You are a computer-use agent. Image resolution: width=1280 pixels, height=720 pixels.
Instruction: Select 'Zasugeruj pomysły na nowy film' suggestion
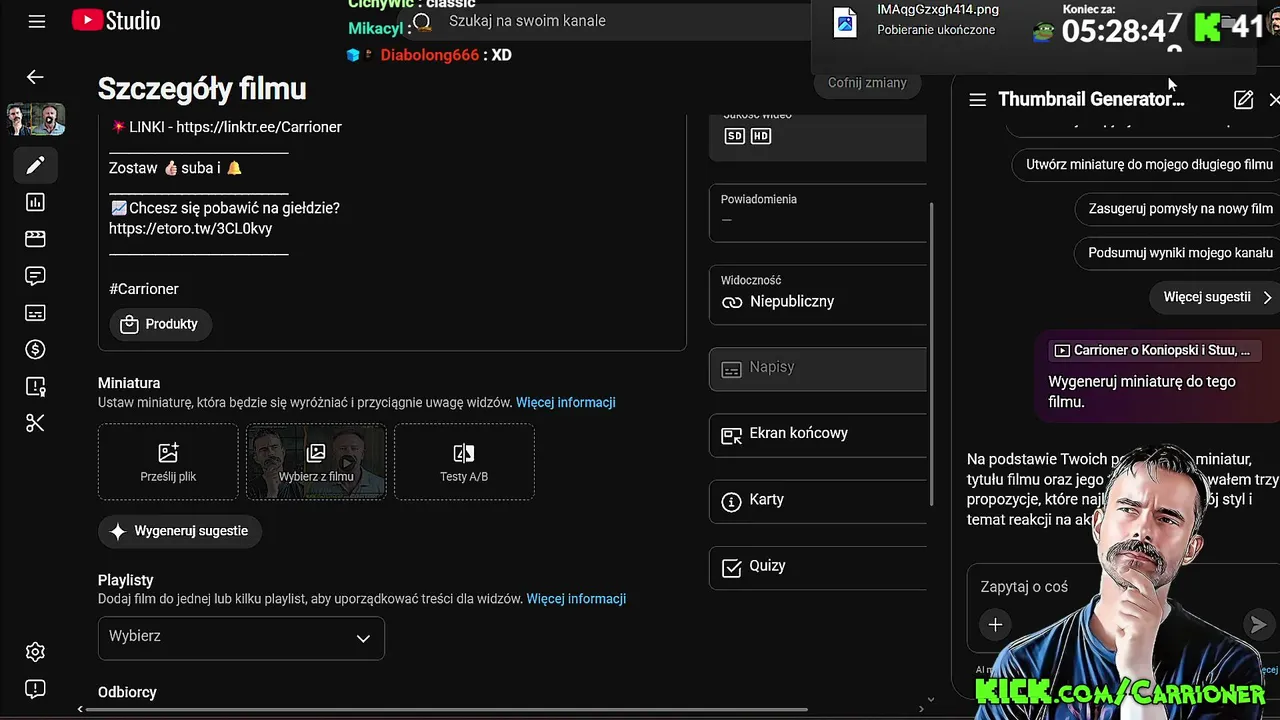tap(1180, 209)
